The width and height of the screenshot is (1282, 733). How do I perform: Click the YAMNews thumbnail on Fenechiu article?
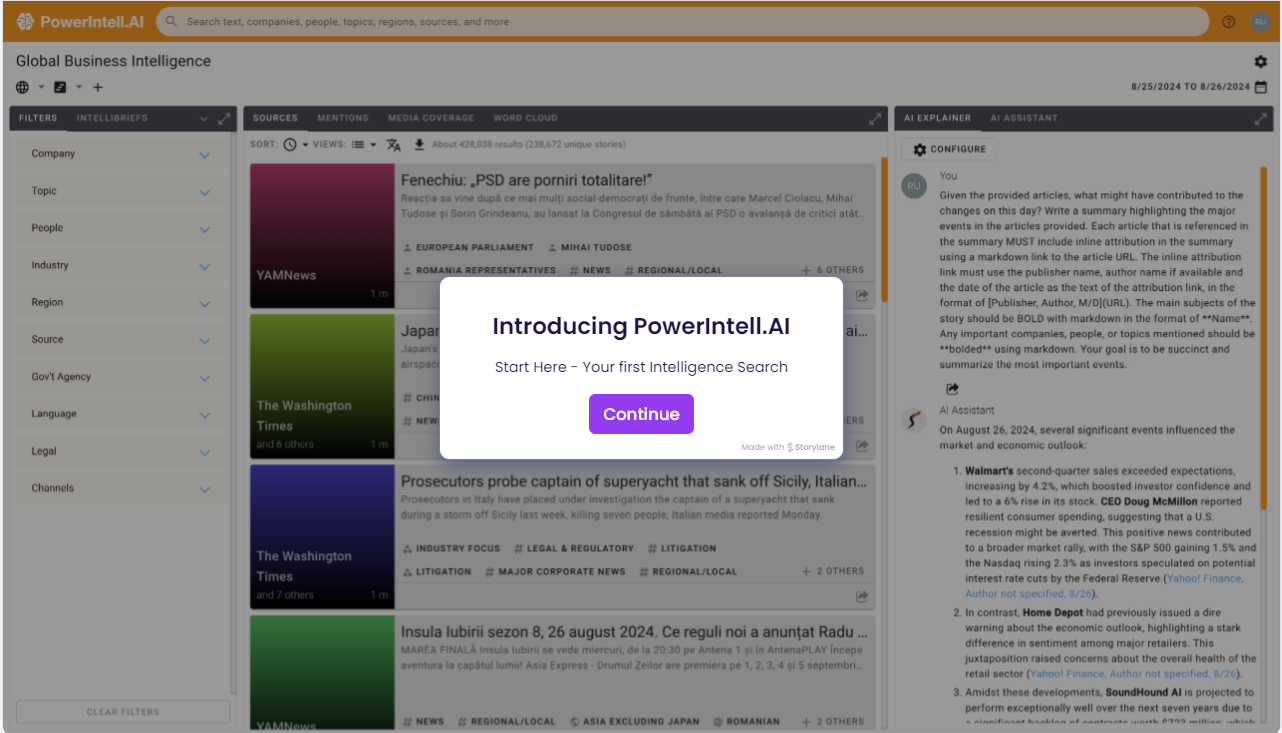(322, 236)
